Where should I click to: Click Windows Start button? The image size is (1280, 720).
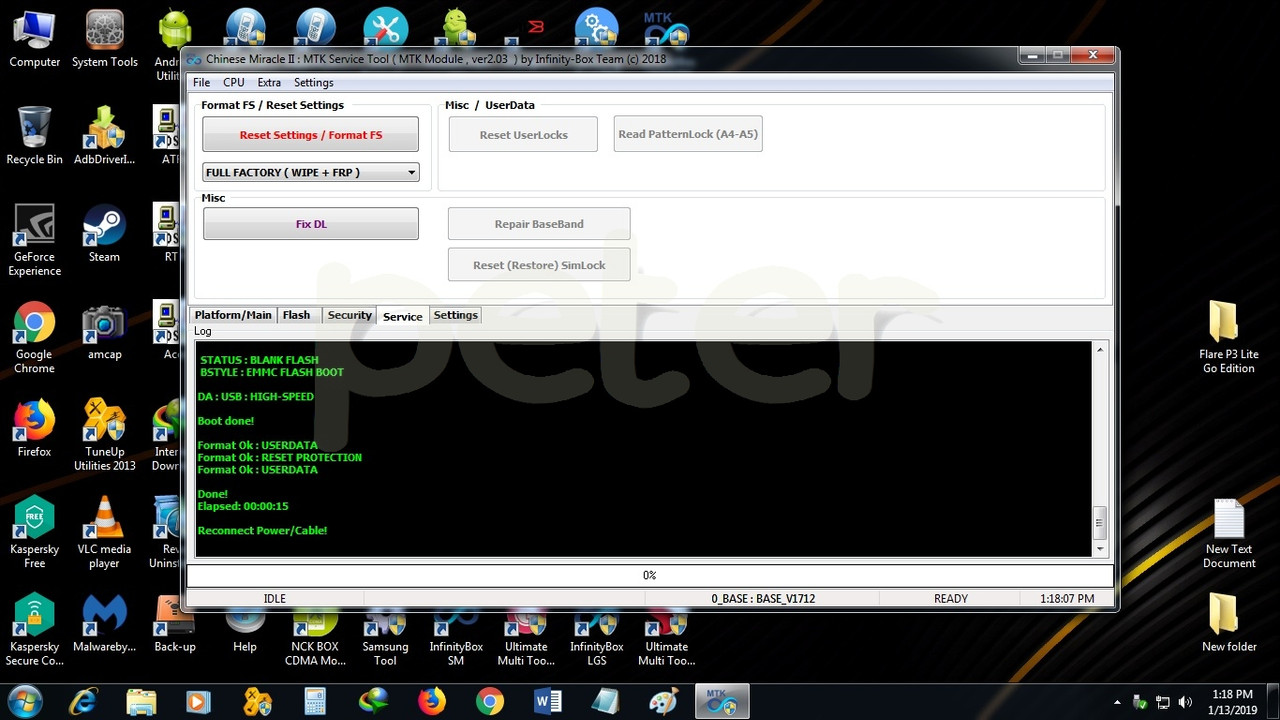coord(25,701)
